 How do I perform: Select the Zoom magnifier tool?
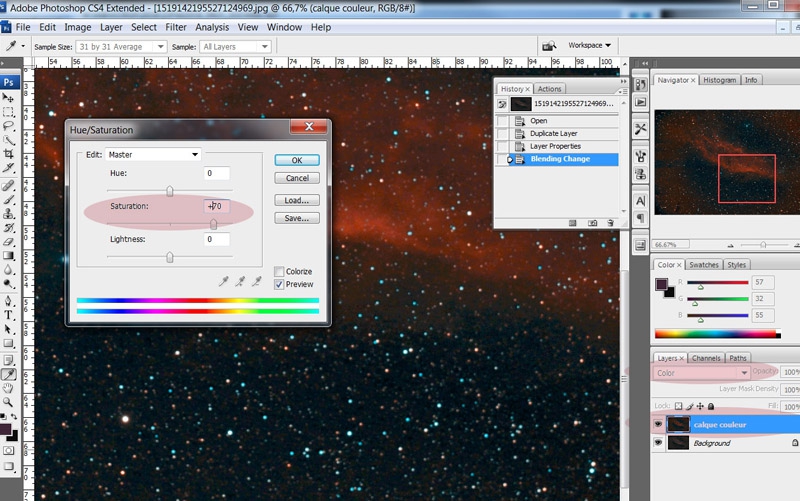[x=8, y=403]
